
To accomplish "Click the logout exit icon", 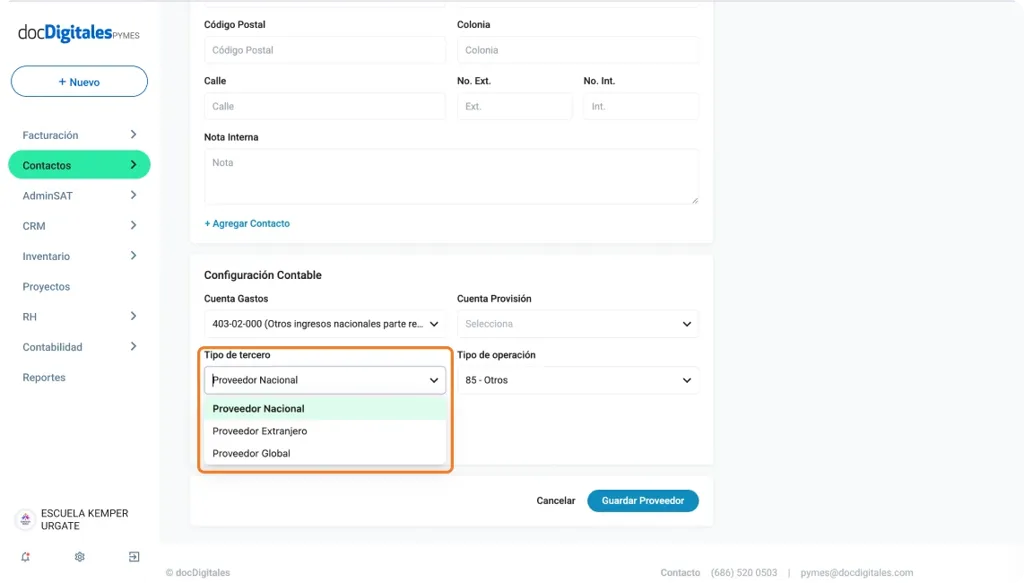I will pyautogui.click(x=134, y=557).
